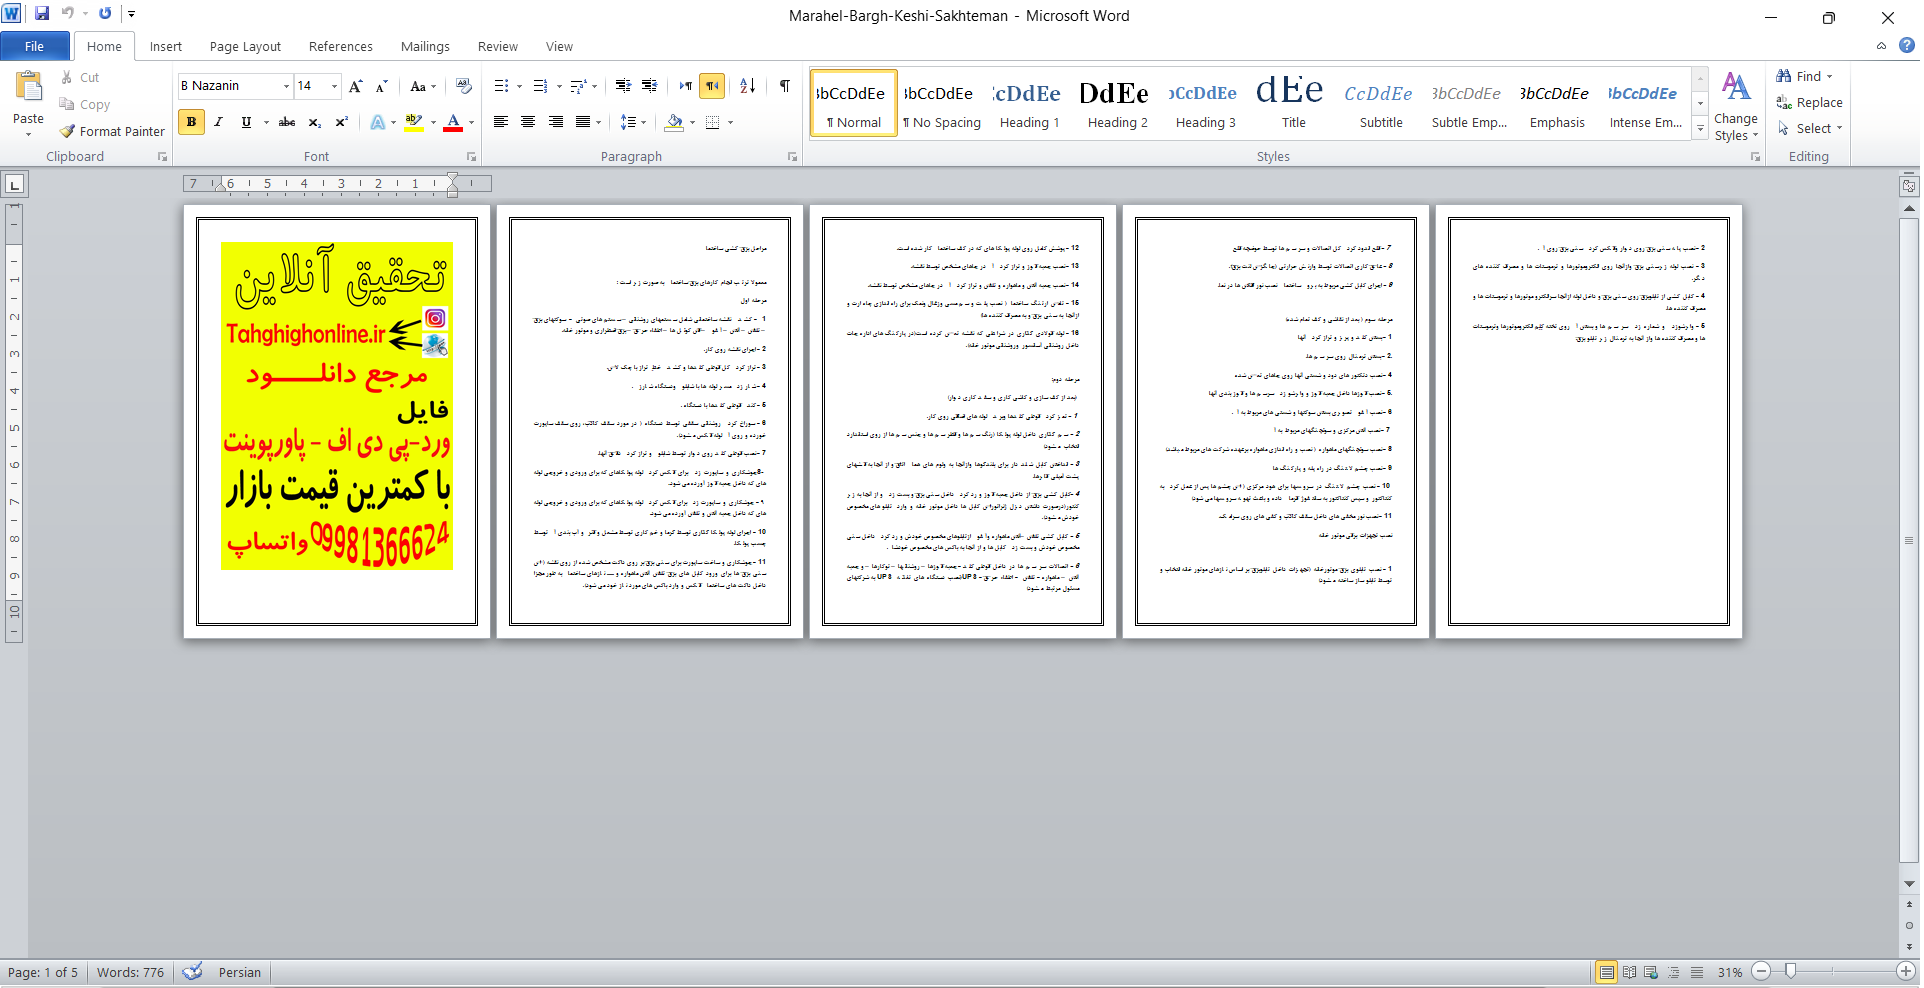
Task: Click the Format Painter button
Action: (112, 131)
